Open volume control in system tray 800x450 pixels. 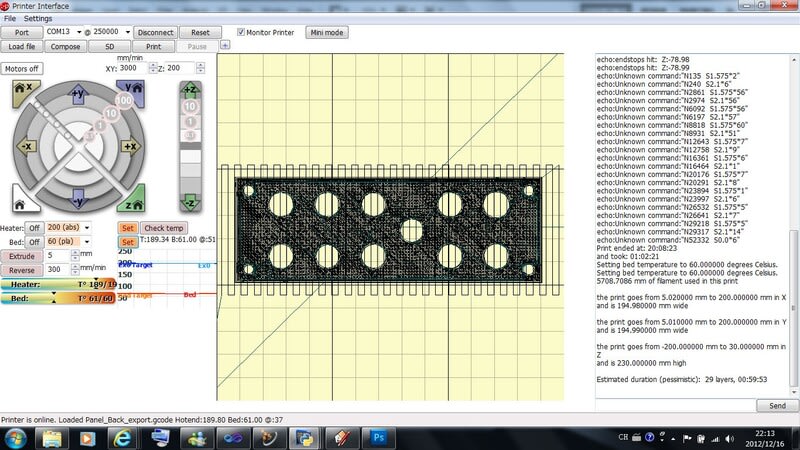730,438
